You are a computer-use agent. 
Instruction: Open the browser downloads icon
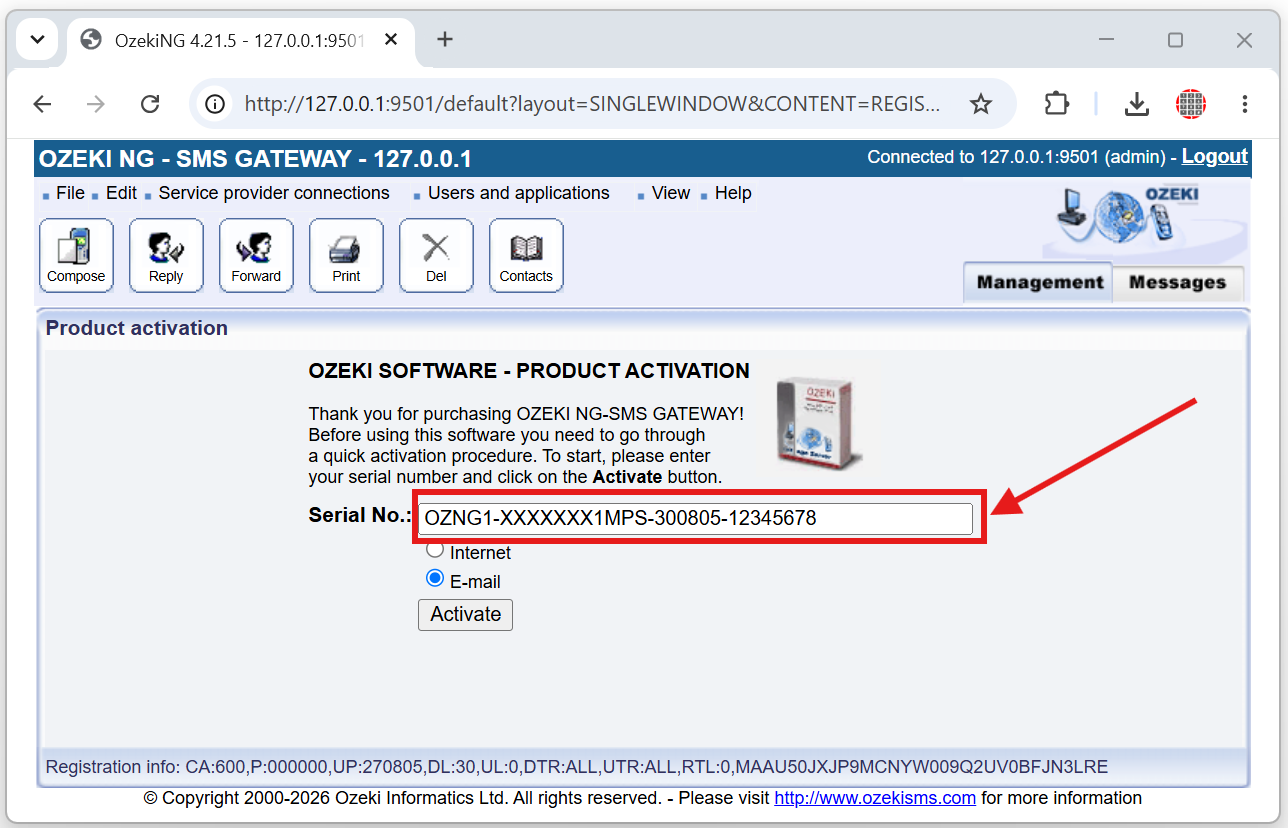pos(1136,104)
